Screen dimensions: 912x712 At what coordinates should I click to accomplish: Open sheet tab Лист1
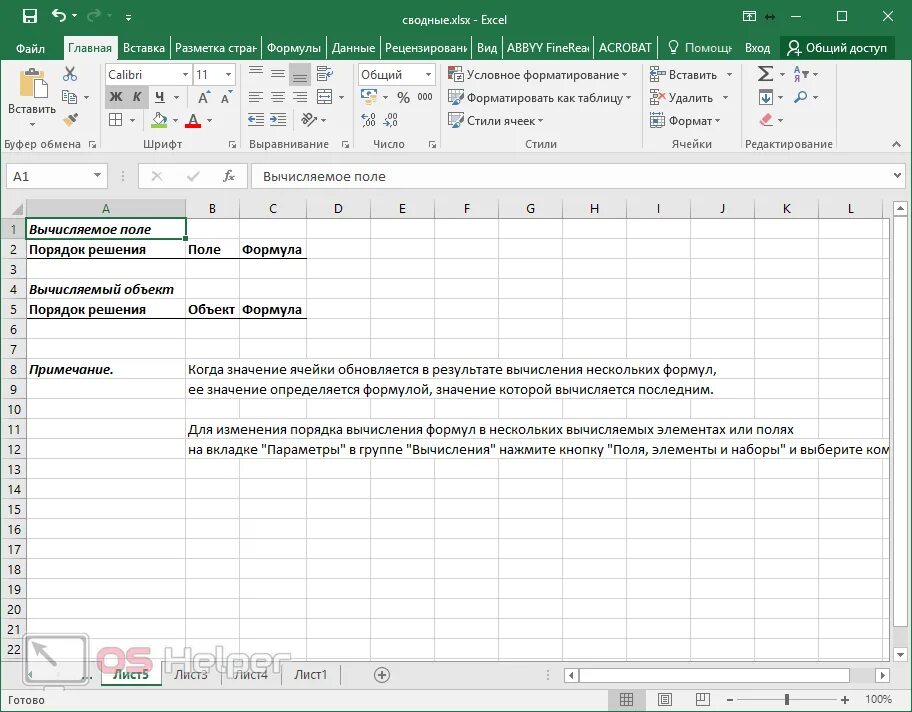[311, 675]
